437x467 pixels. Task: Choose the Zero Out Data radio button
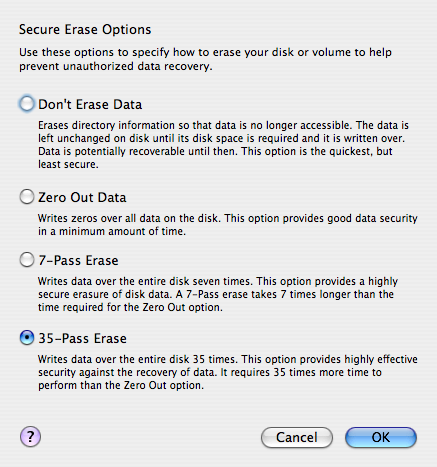27,197
